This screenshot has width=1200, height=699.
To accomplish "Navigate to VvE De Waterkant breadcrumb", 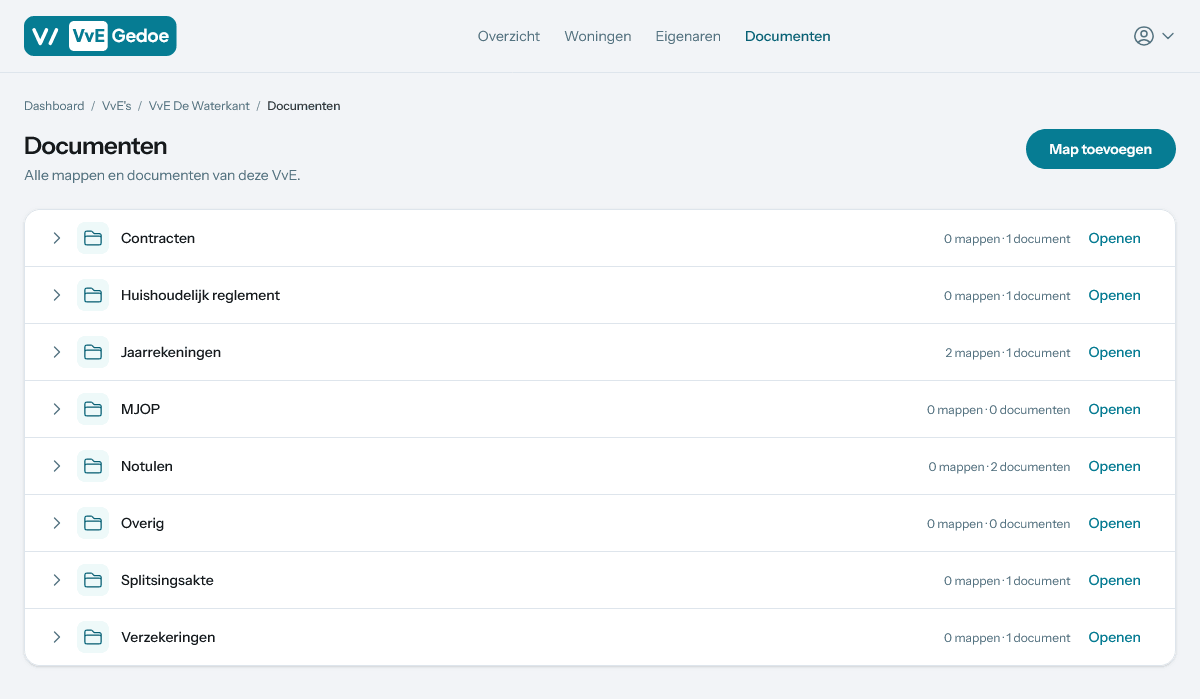I will pyautogui.click(x=199, y=106).
